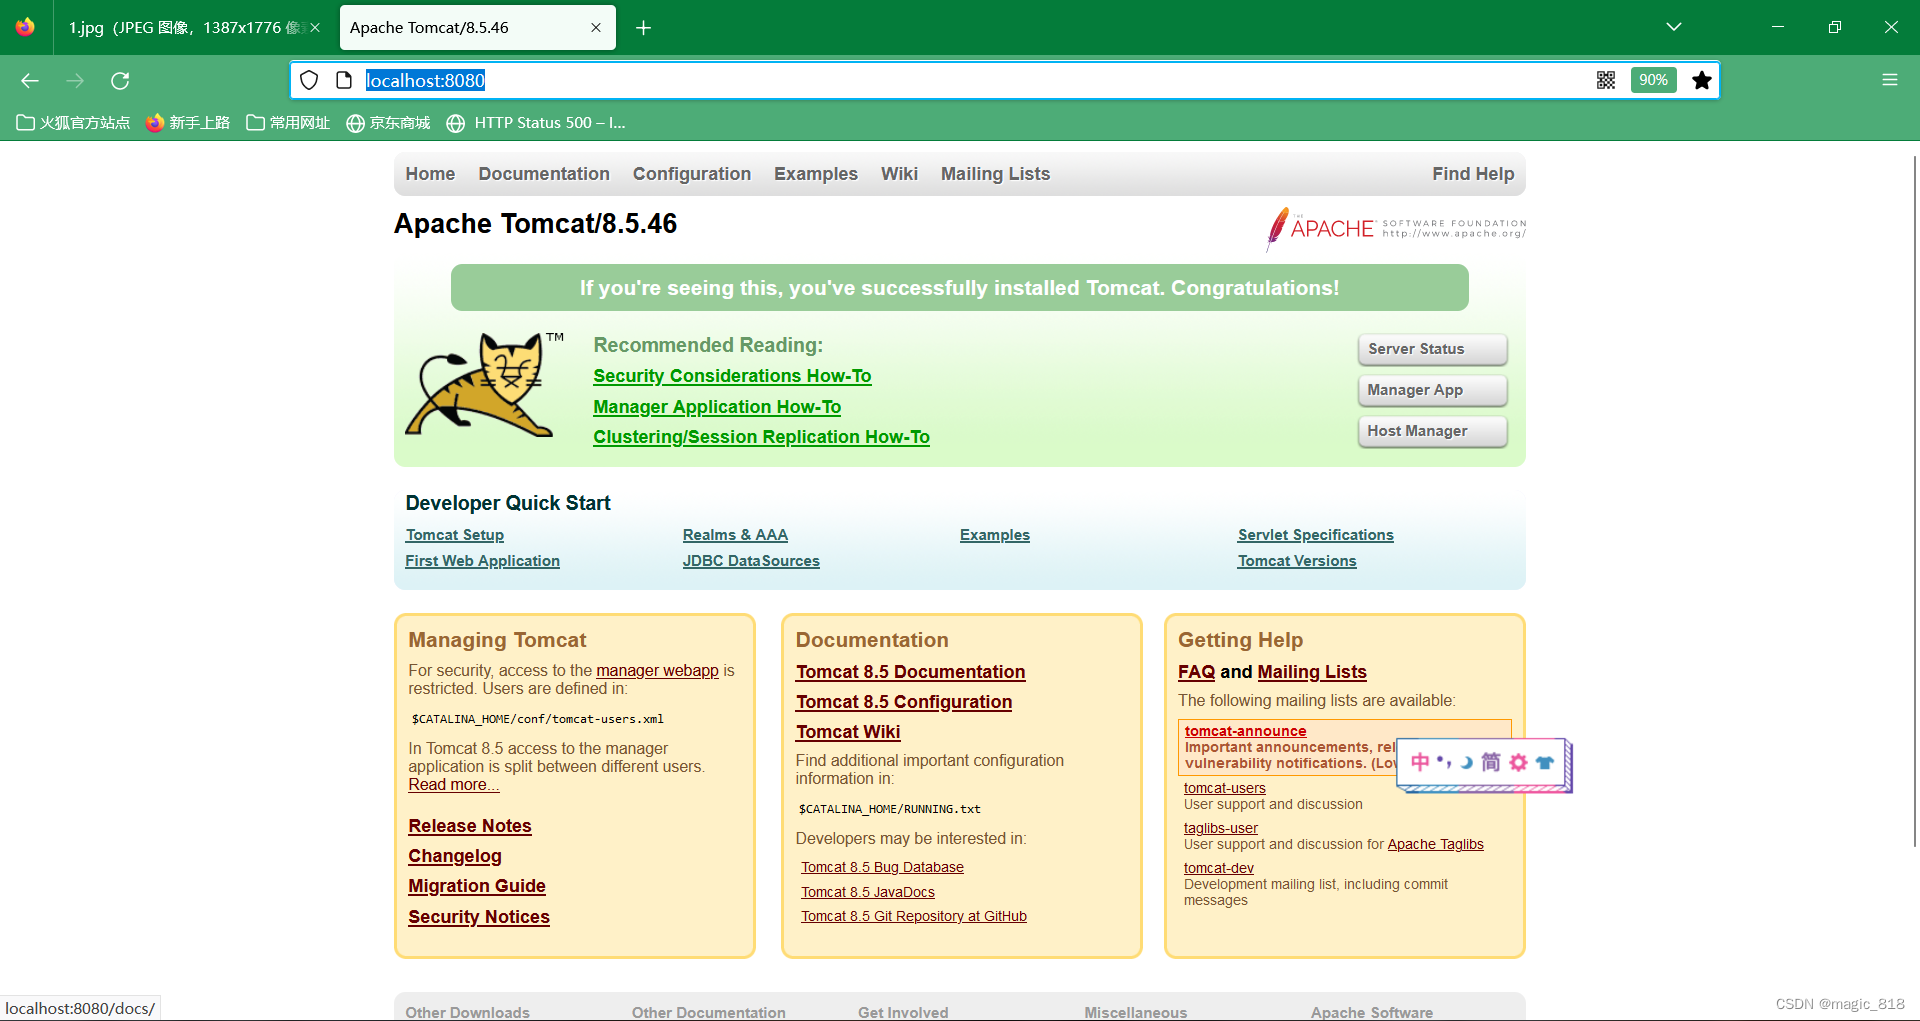Open the Tomcat Wiki link
The height and width of the screenshot is (1021, 1920).
click(x=848, y=732)
